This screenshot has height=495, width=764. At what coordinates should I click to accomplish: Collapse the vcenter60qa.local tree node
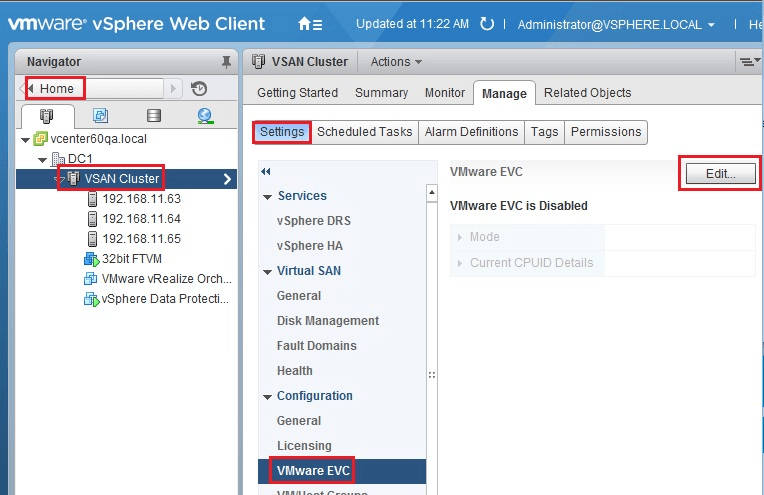pos(25,140)
